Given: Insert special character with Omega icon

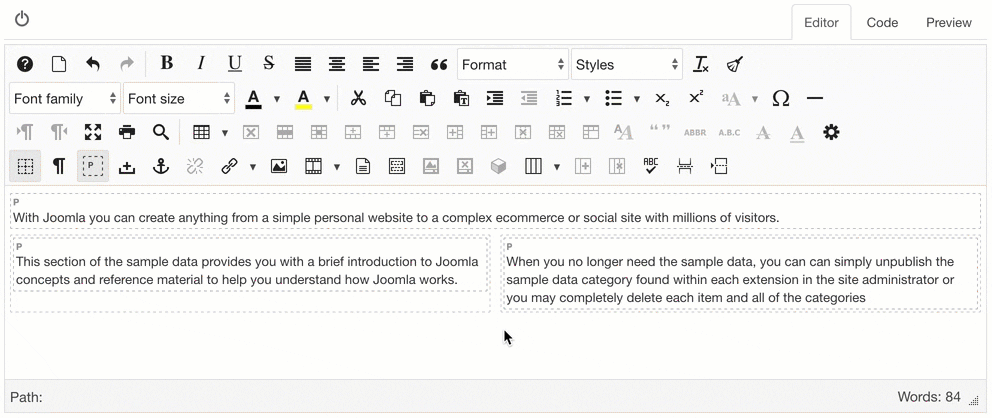Looking at the screenshot, I should 781,98.
